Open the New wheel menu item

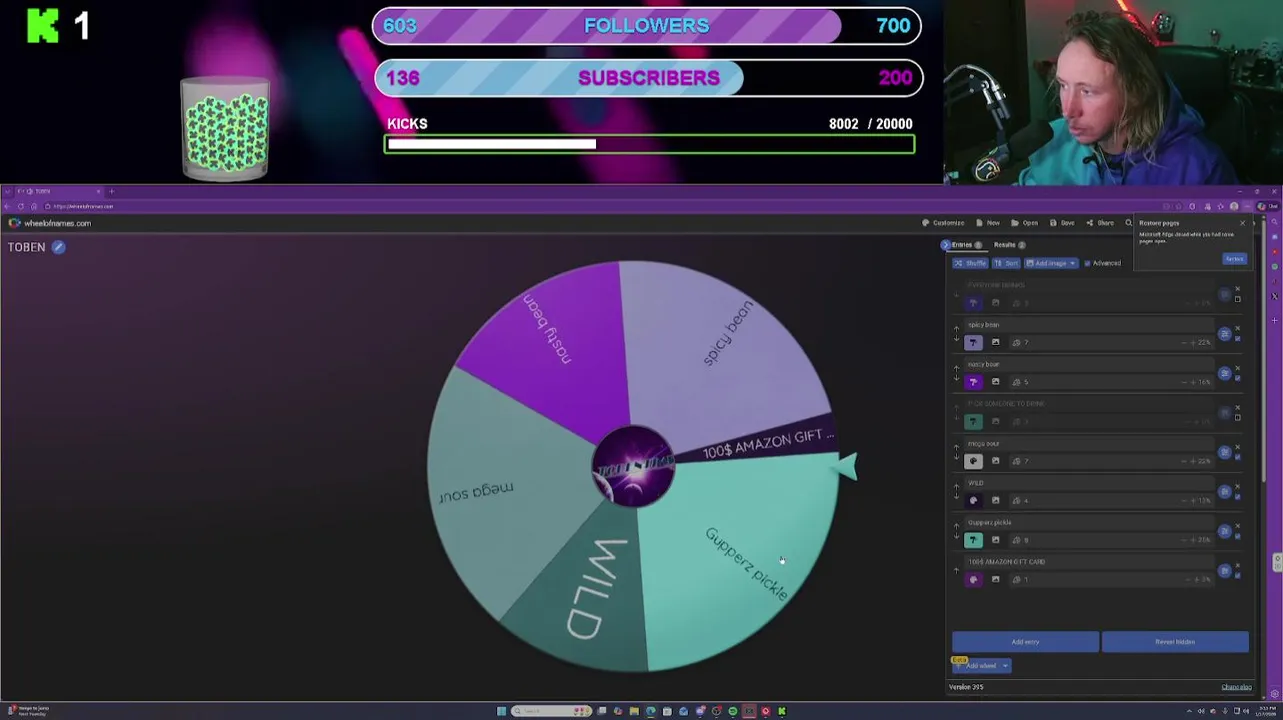(988, 223)
